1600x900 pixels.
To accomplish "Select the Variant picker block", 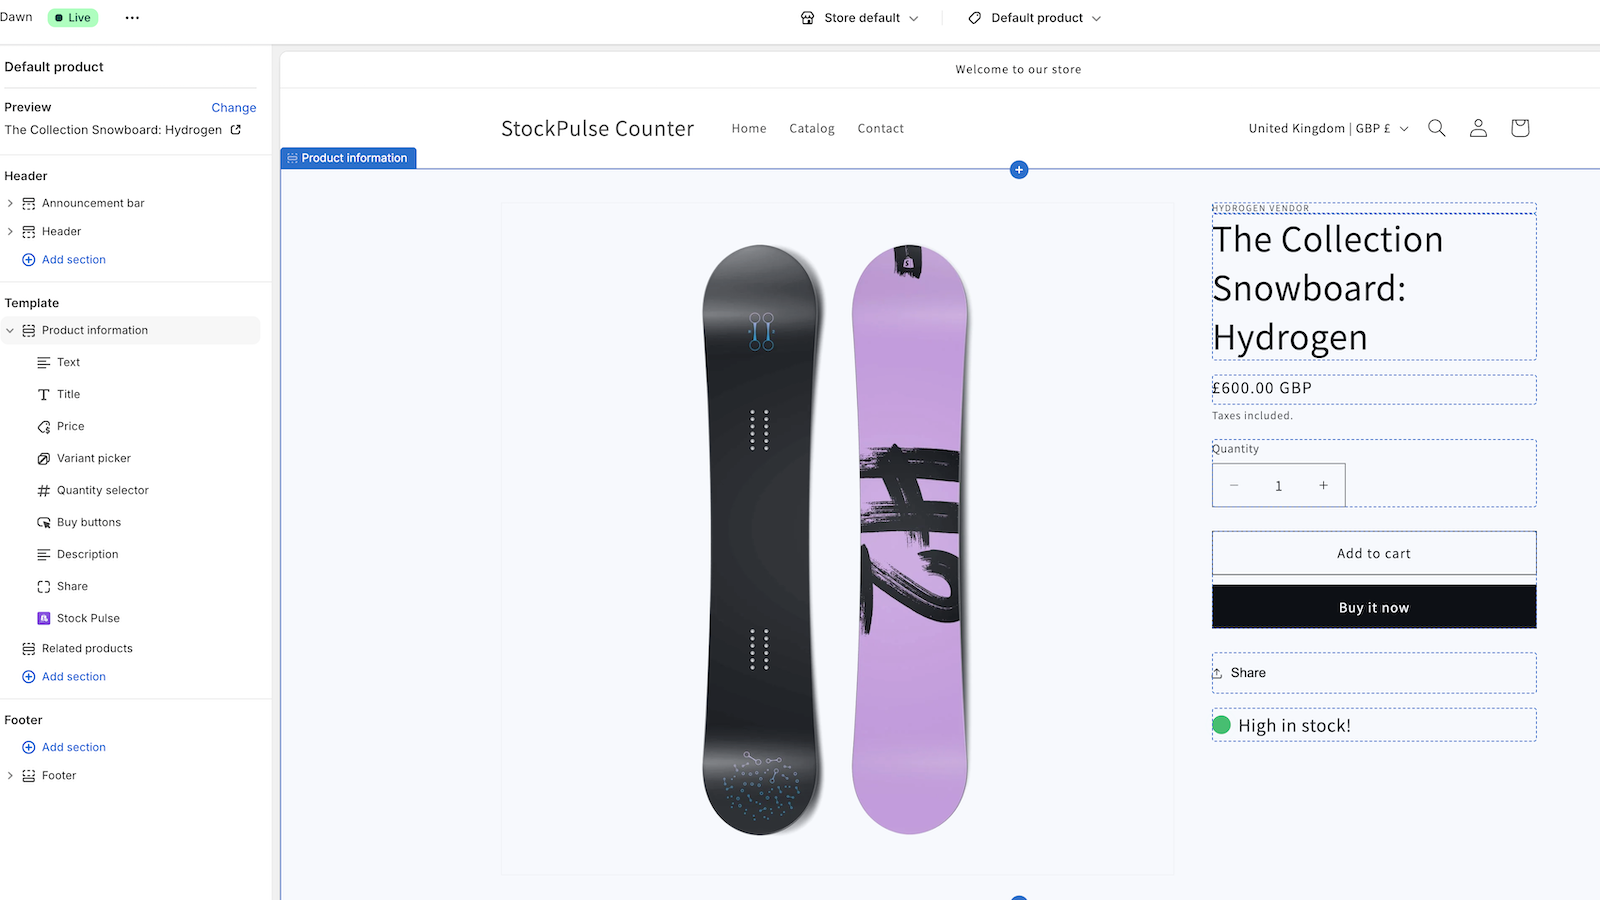I will tap(94, 458).
